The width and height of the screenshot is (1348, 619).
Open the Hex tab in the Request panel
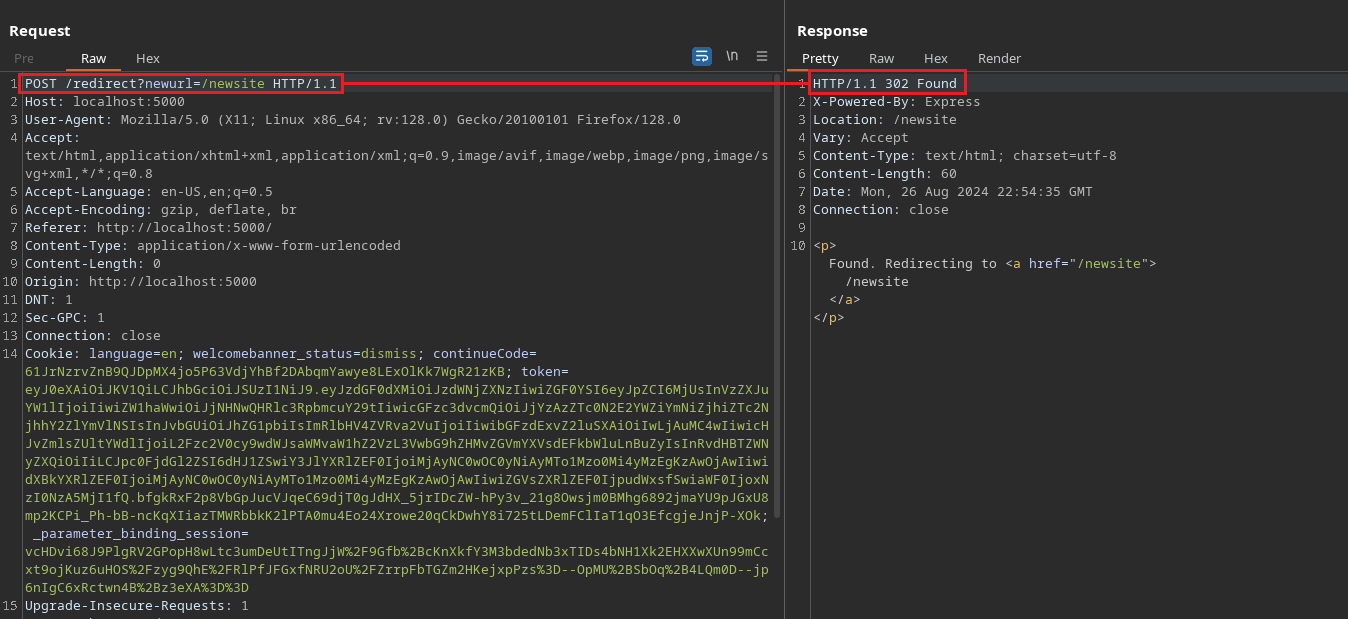148,59
